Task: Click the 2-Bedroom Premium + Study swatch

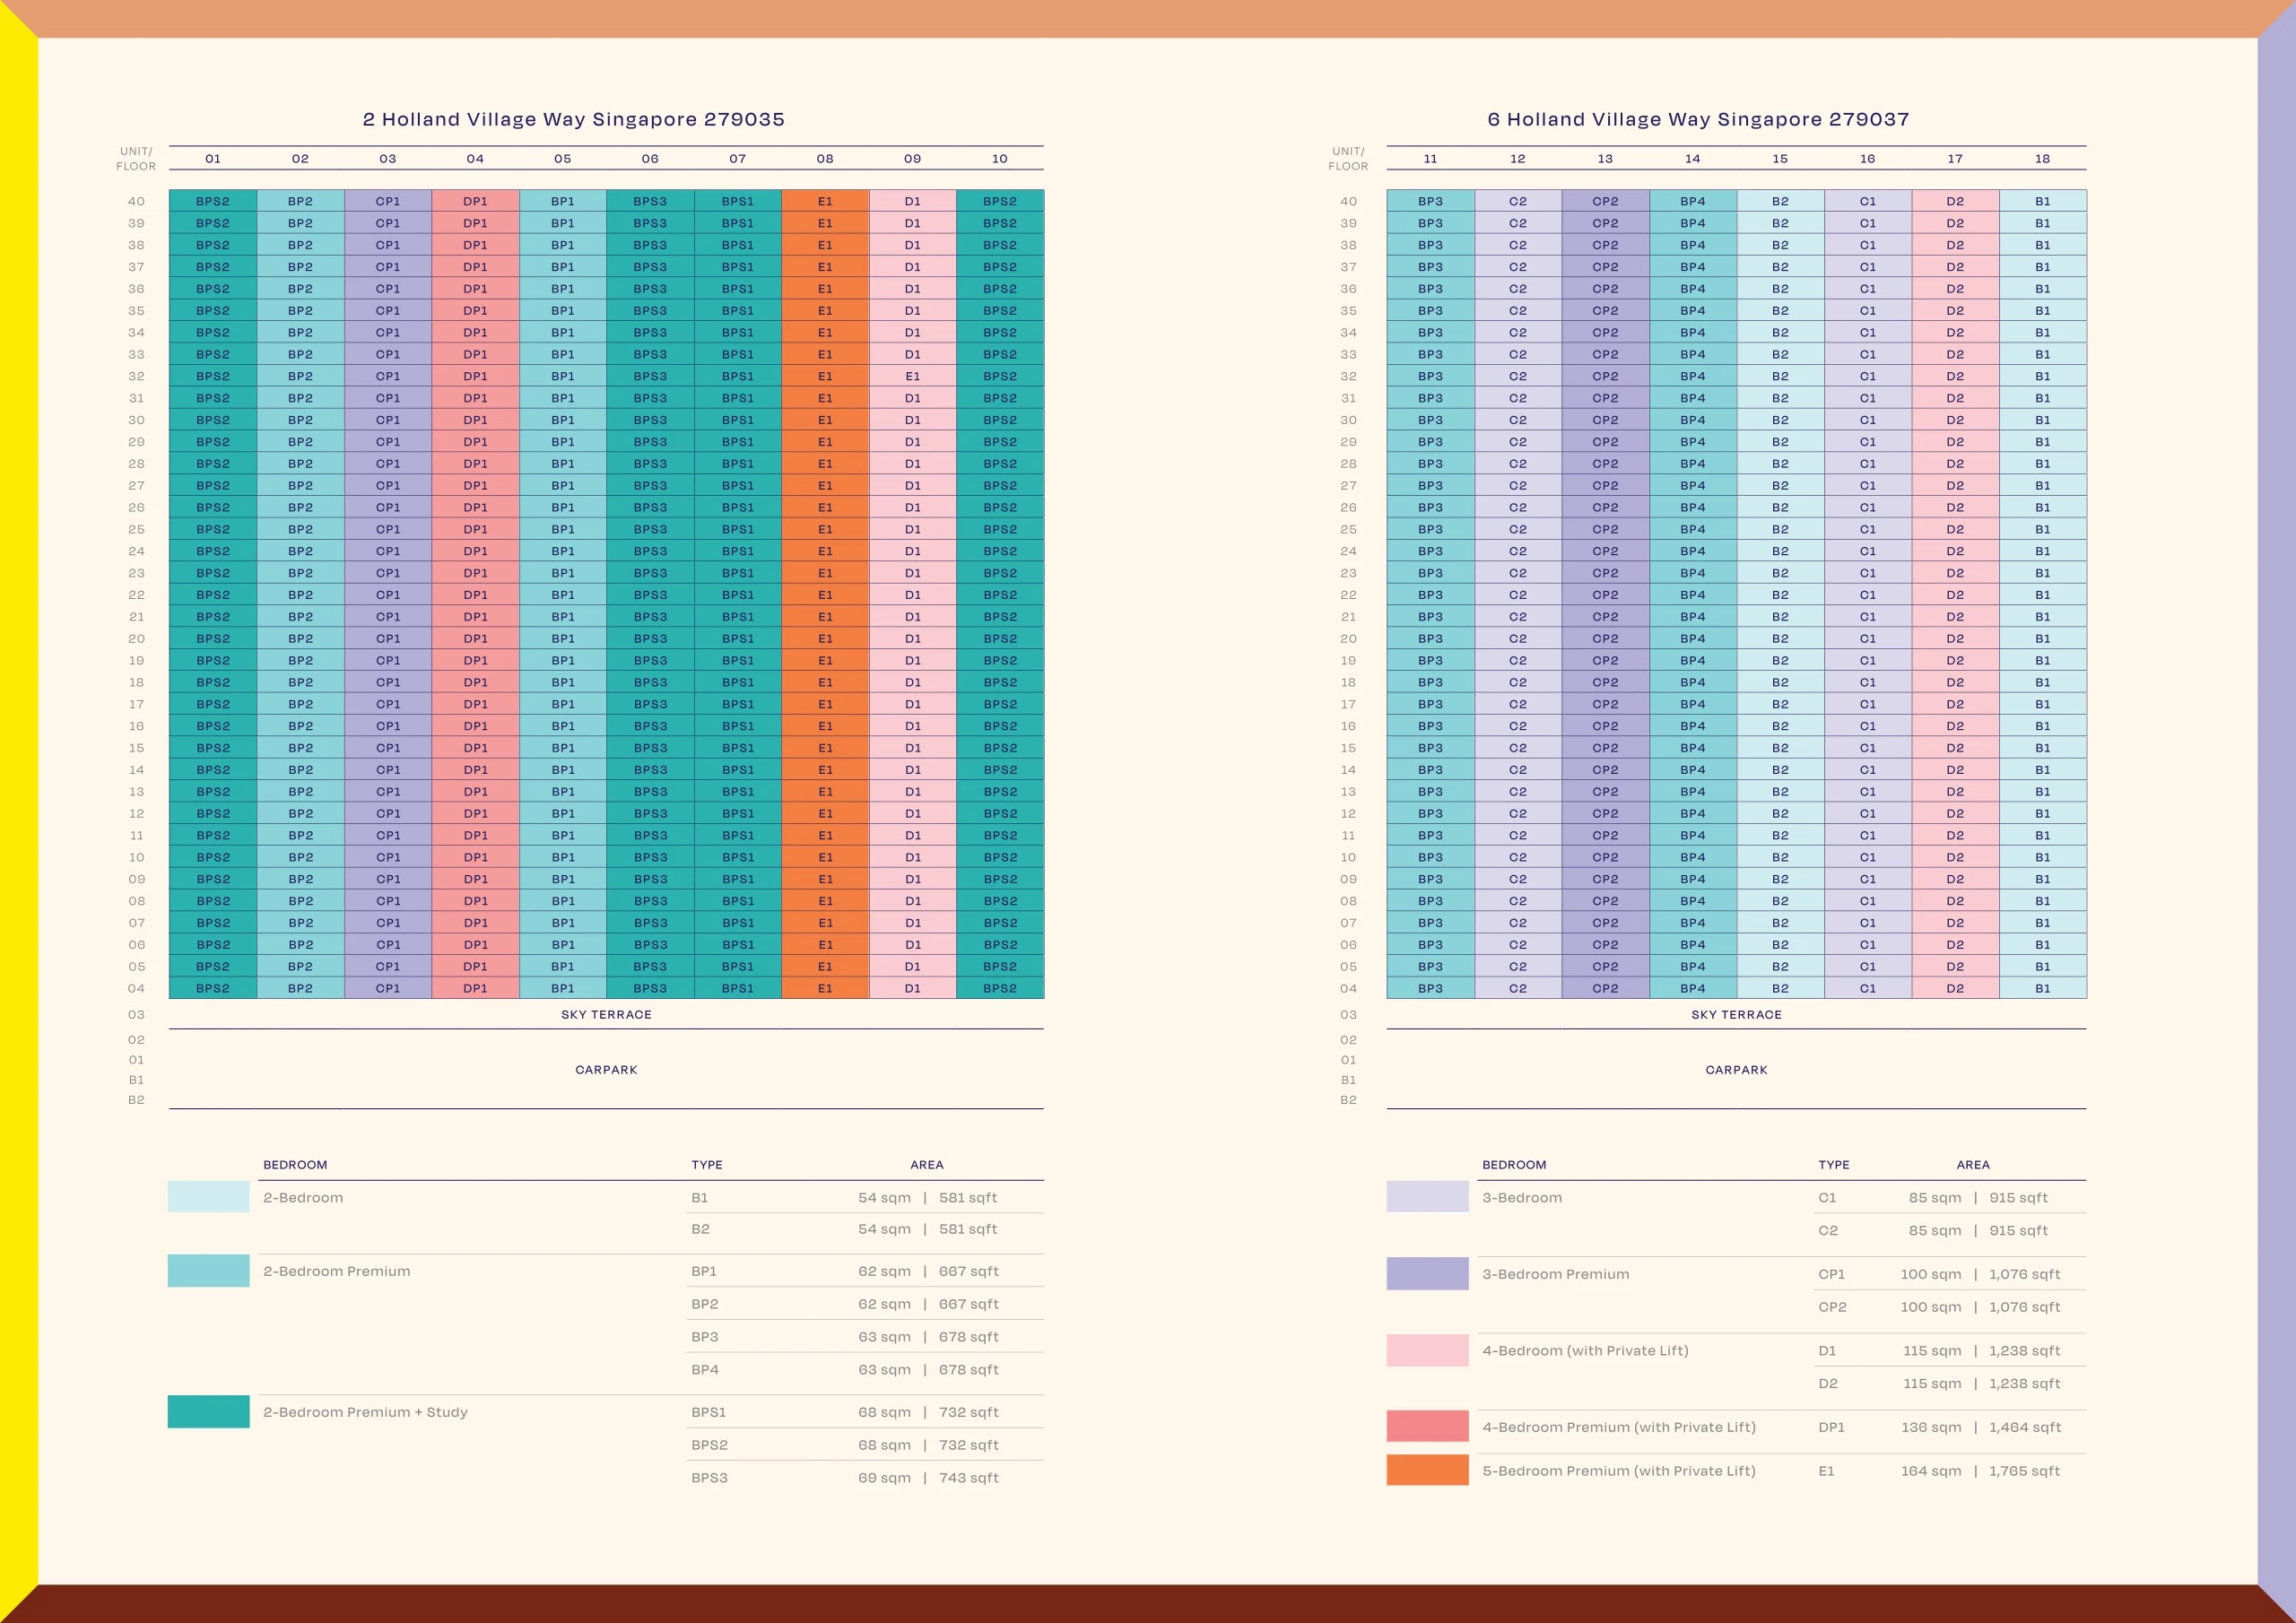Action: (x=208, y=1412)
